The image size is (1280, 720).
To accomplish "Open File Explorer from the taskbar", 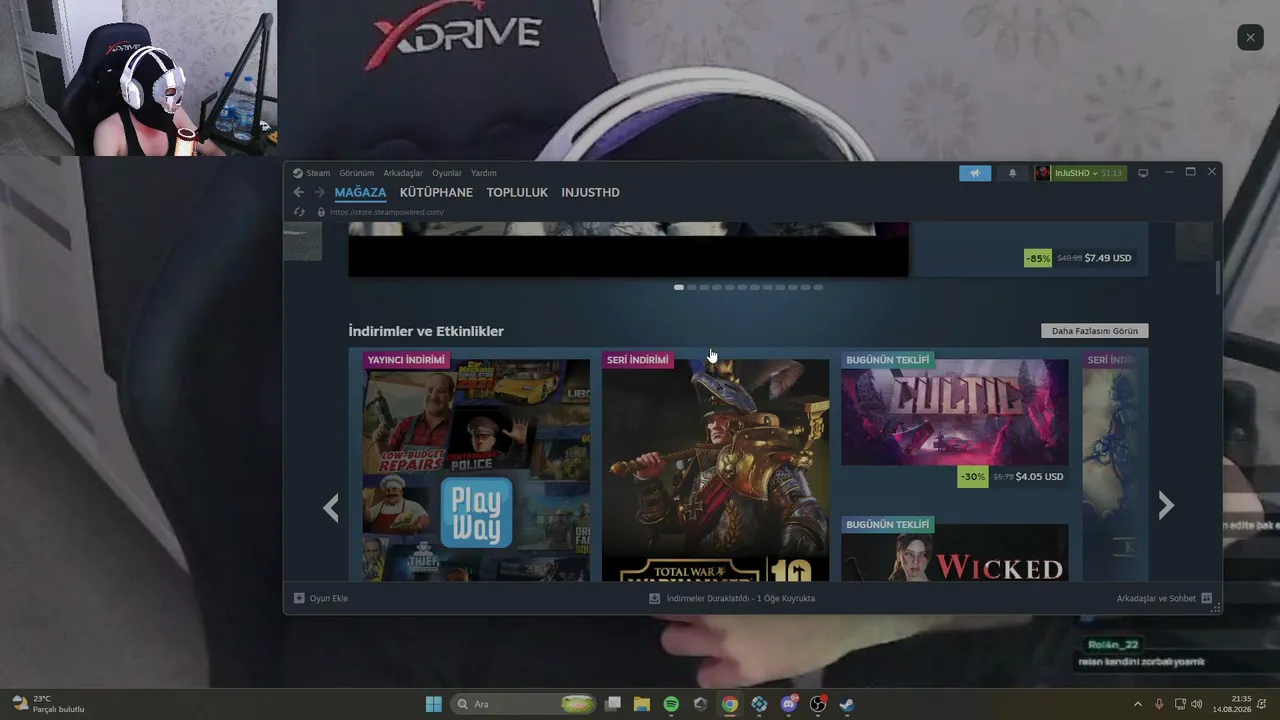I will pos(642,704).
